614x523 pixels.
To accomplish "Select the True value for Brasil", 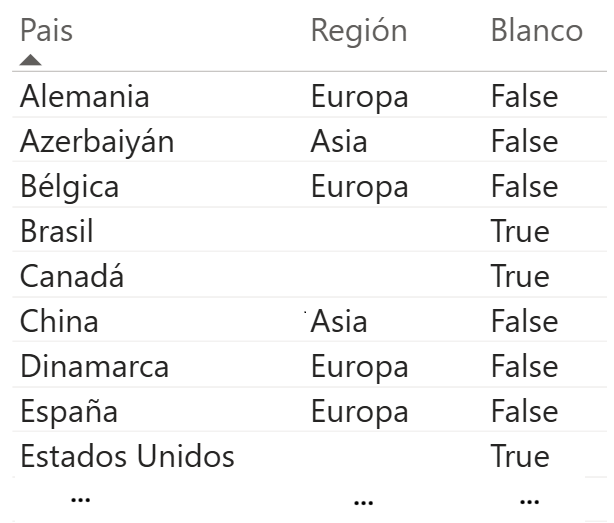I will click(x=519, y=232).
